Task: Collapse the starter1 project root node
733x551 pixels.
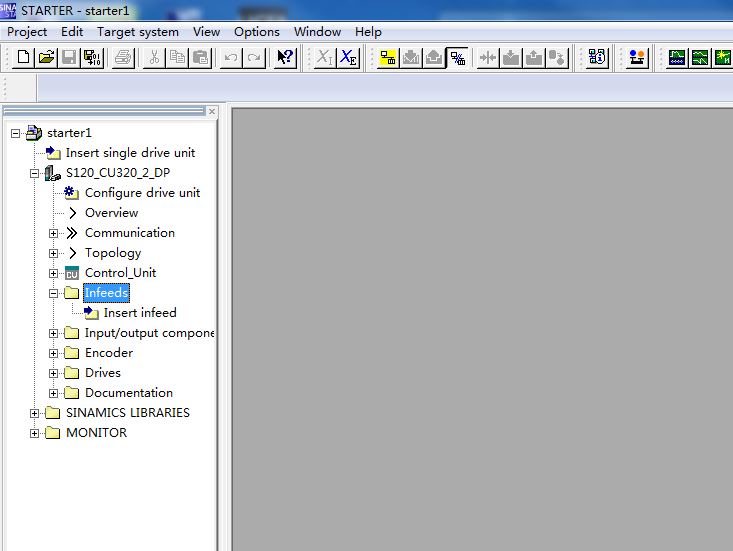Action: point(15,134)
